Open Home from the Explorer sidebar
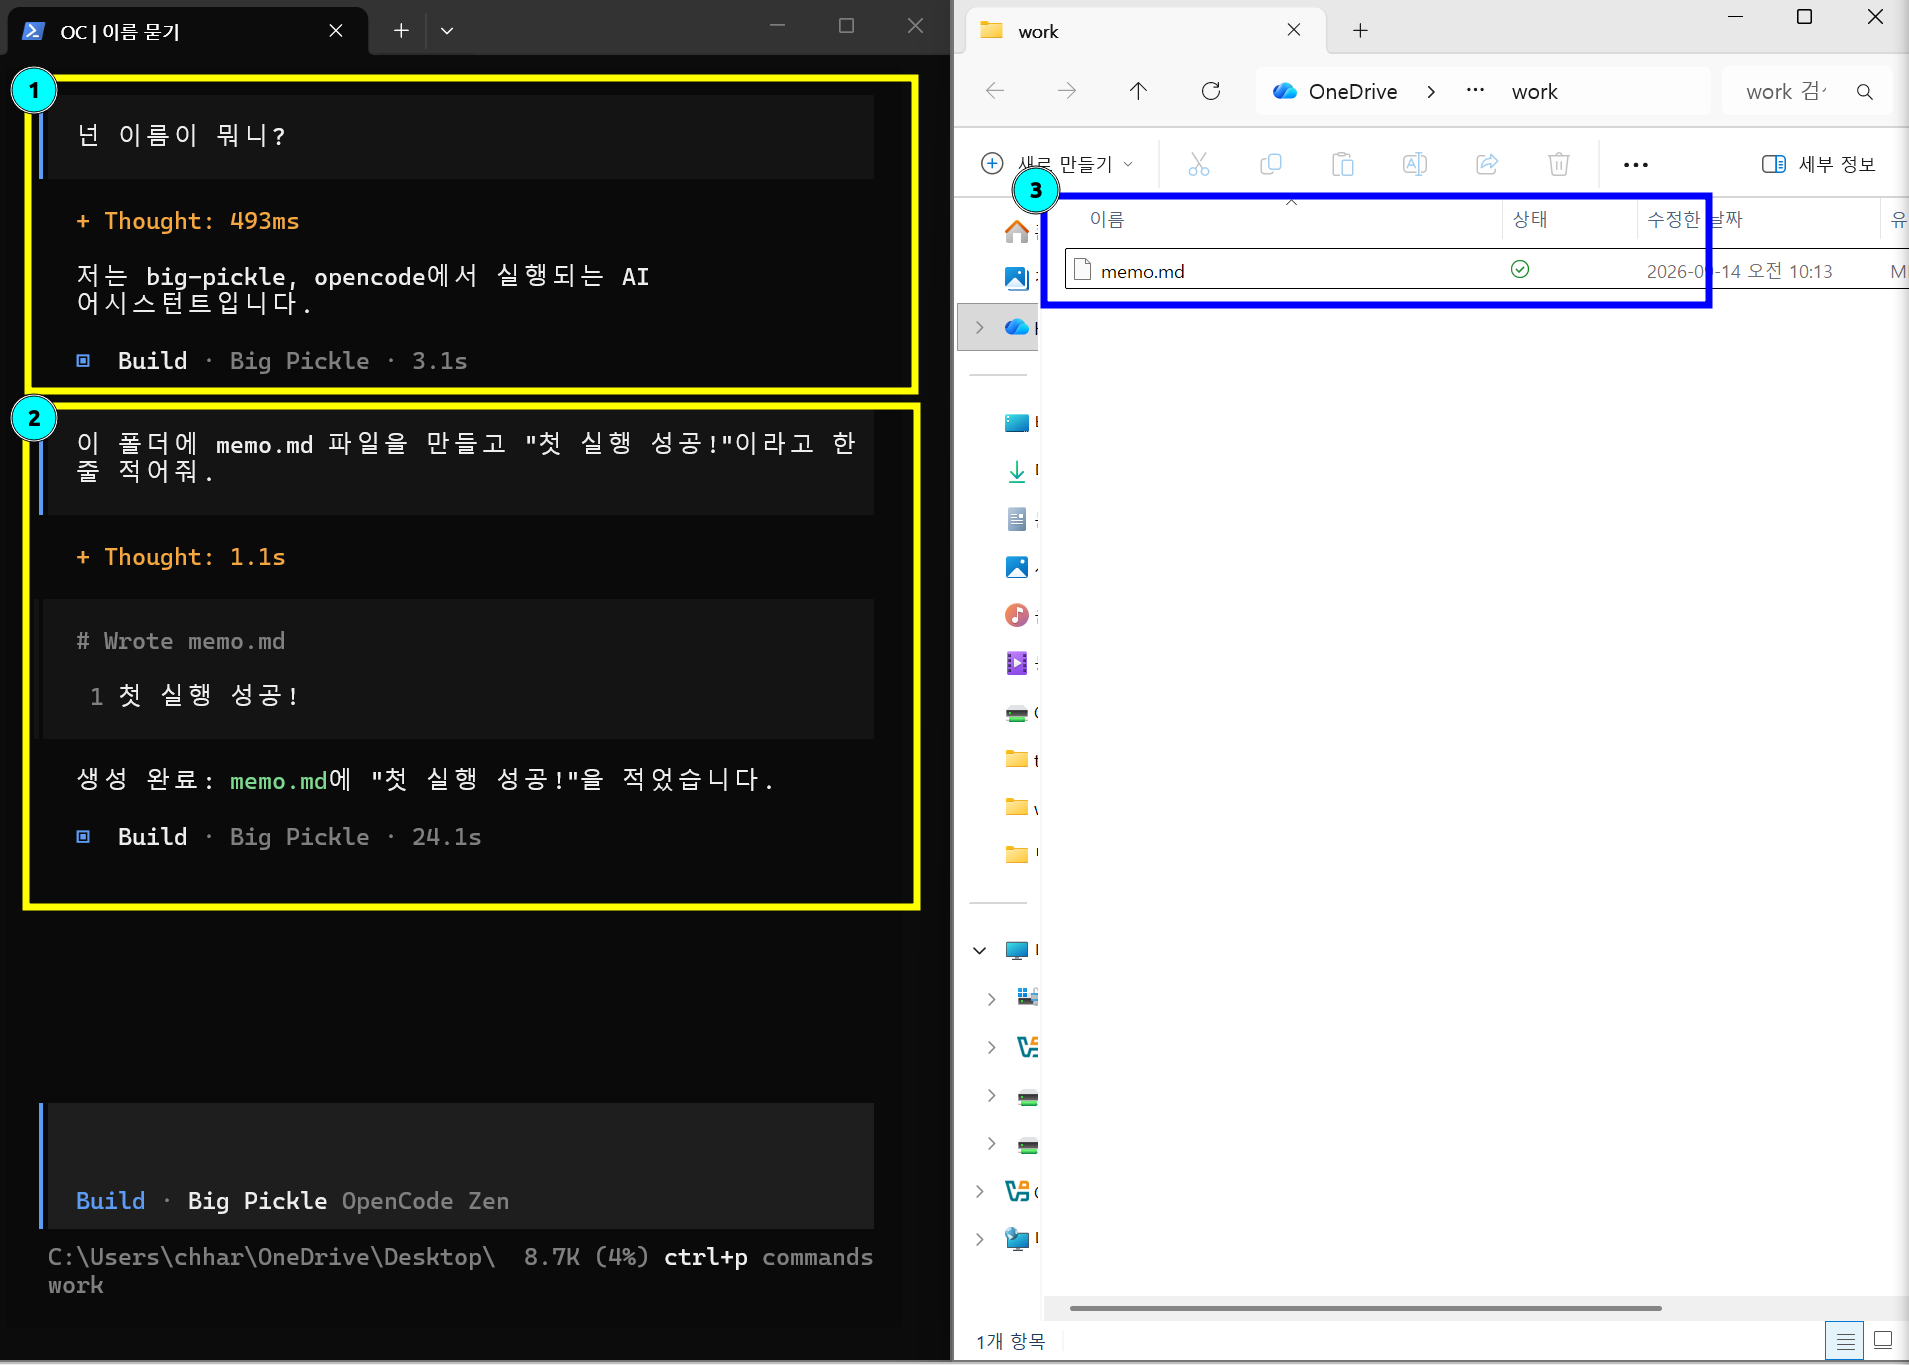1909x1365 pixels. (1016, 231)
